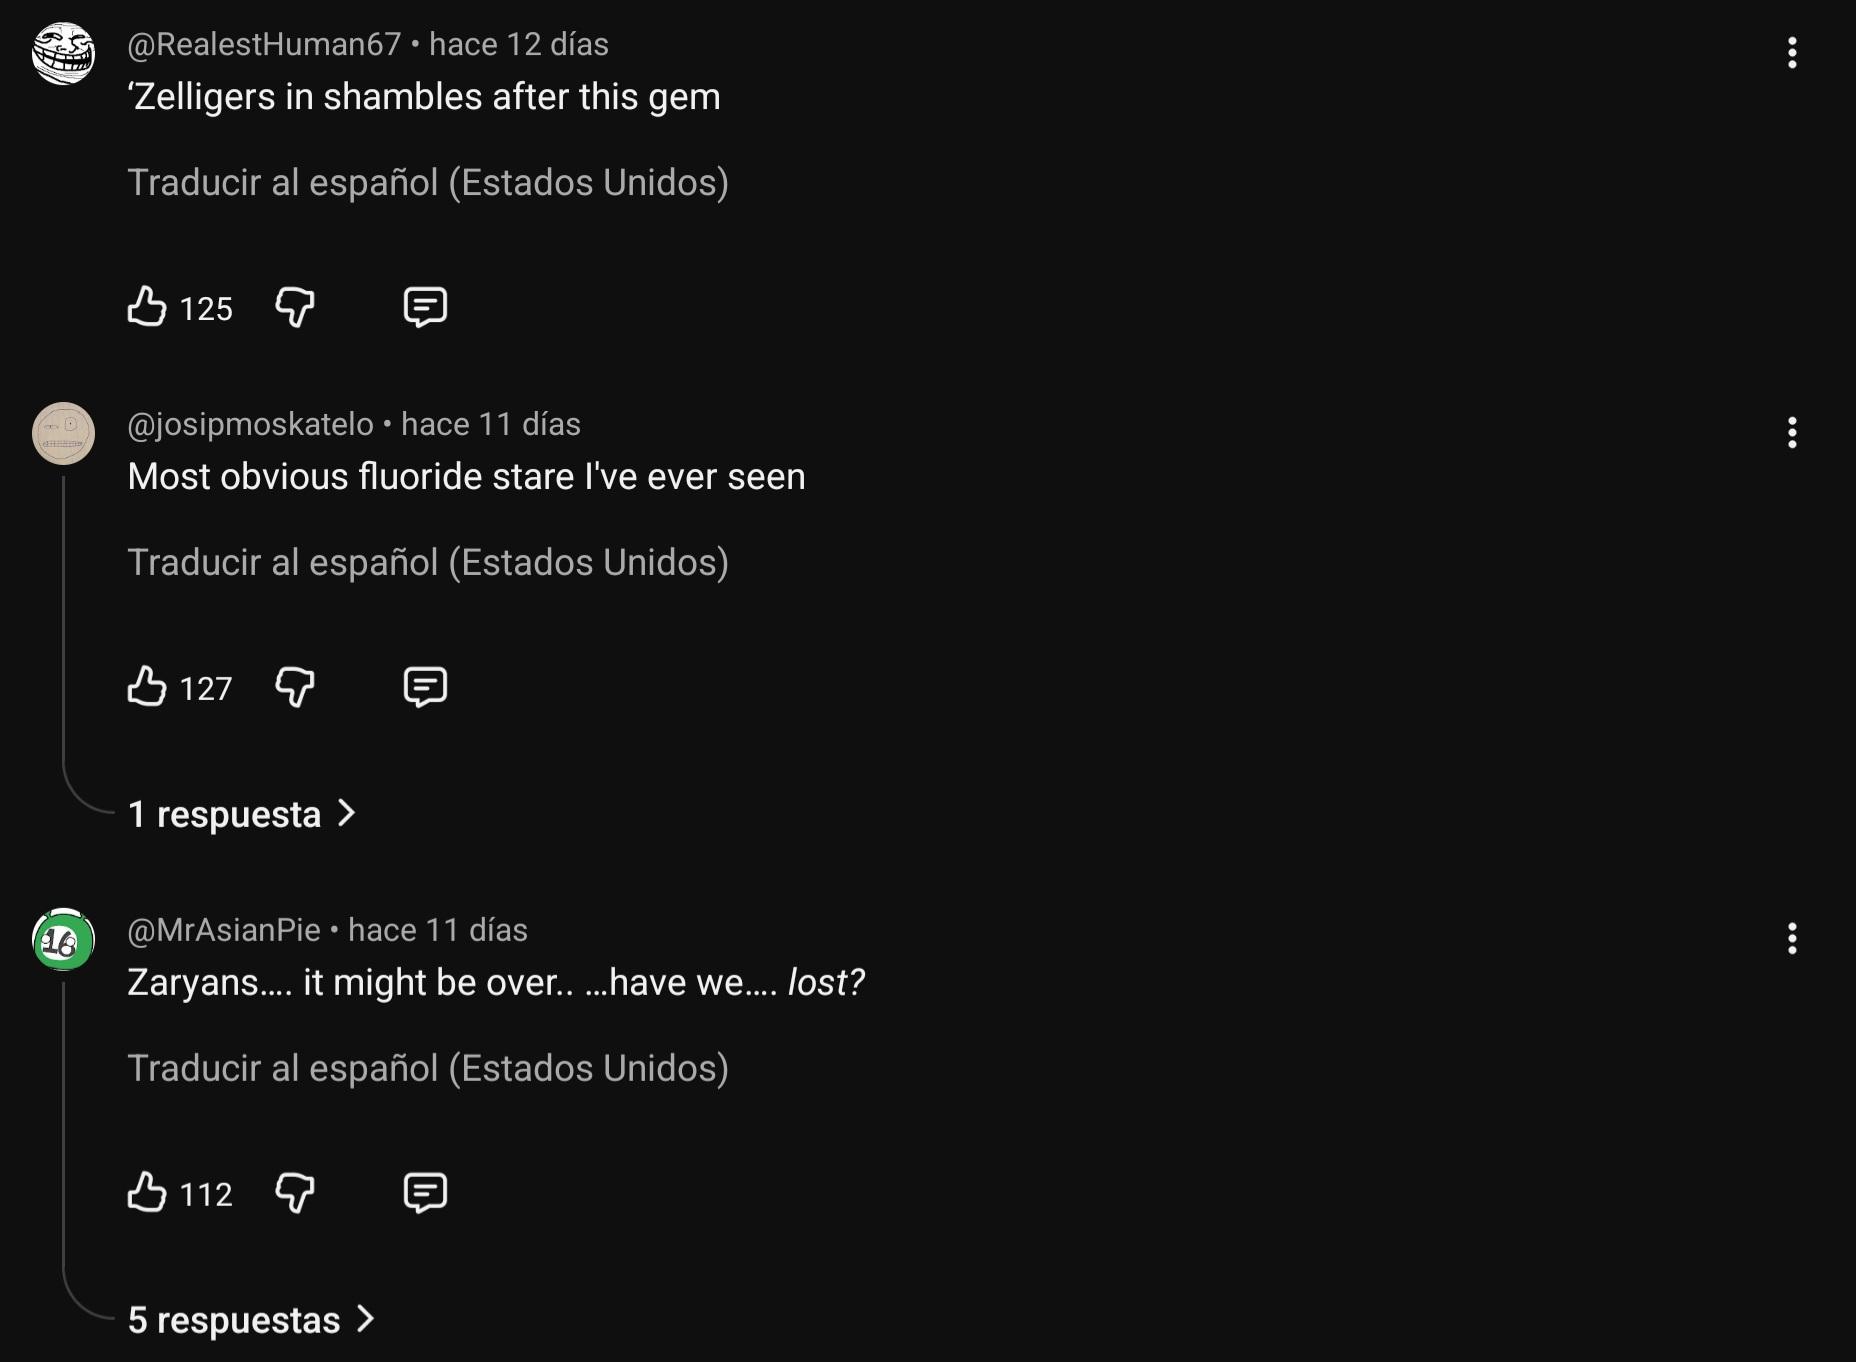The height and width of the screenshot is (1362, 1856).
Task: Translate the fluoride stare comment to Spanish
Action: tap(428, 563)
